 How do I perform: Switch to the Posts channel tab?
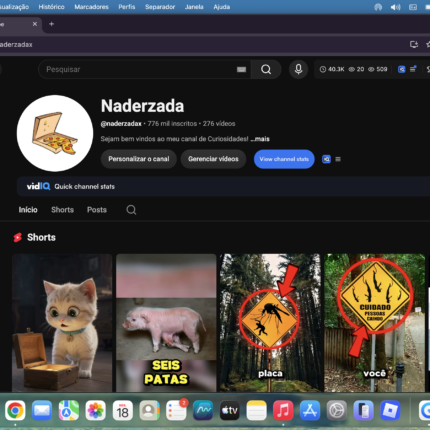pyautogui.click(x=97, y=210)
